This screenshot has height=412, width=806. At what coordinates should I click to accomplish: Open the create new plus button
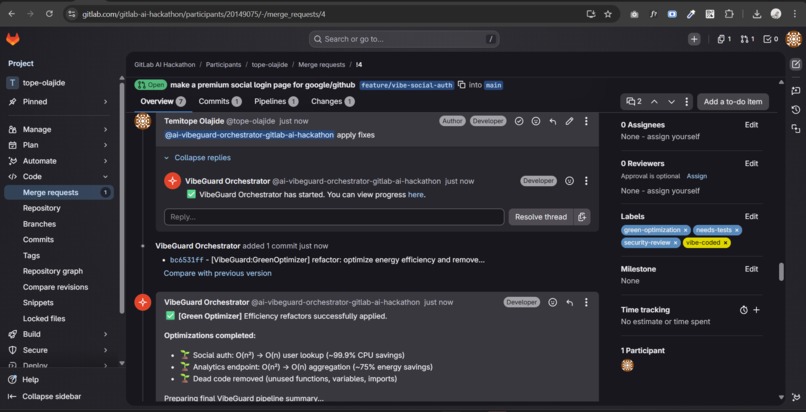click(x=694, y=39)
